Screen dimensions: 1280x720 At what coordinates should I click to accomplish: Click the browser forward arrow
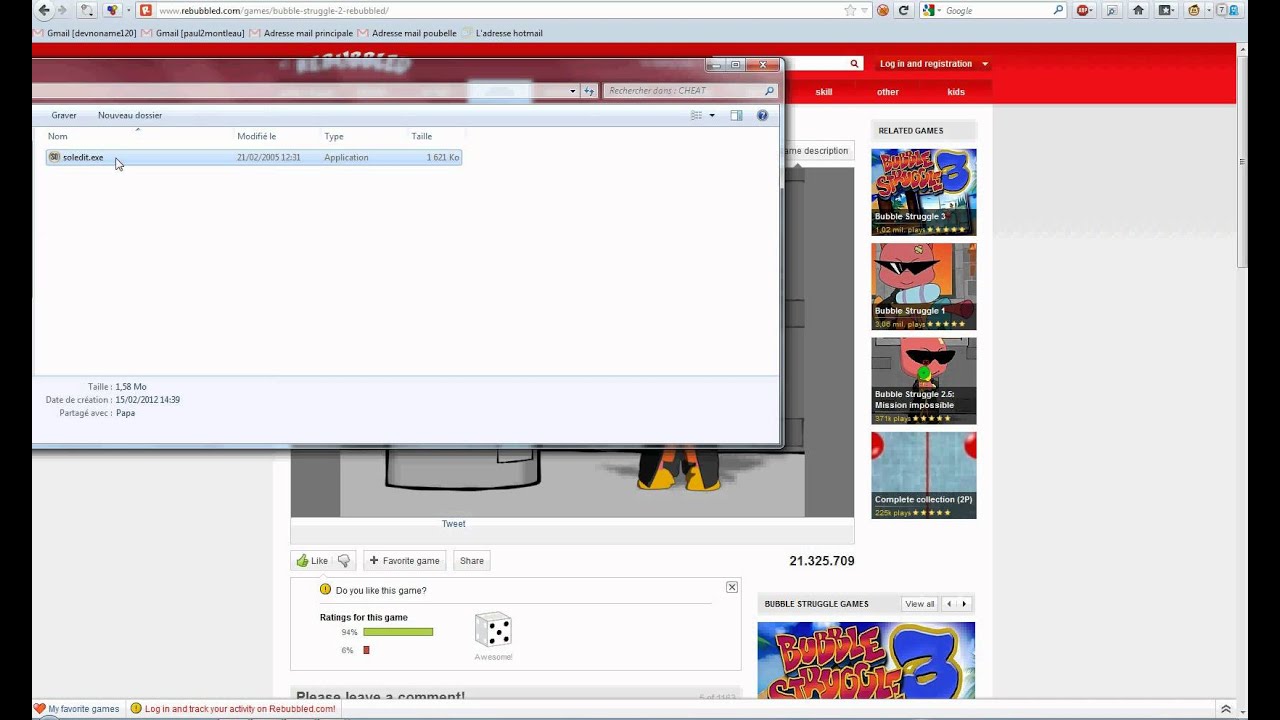[63, 10]
